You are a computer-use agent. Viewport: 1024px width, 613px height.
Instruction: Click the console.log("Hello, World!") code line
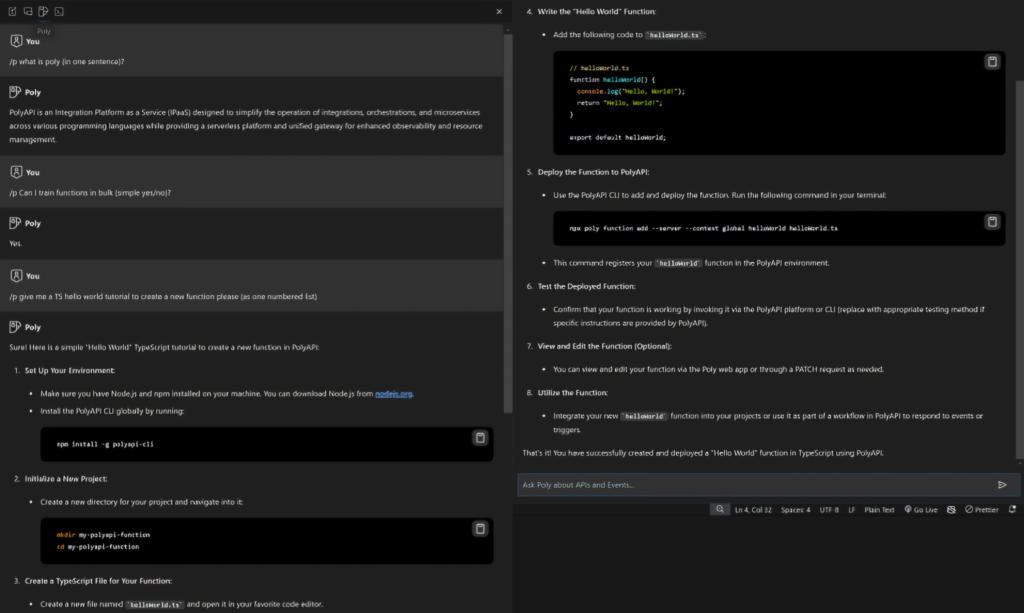click(631, 91)
